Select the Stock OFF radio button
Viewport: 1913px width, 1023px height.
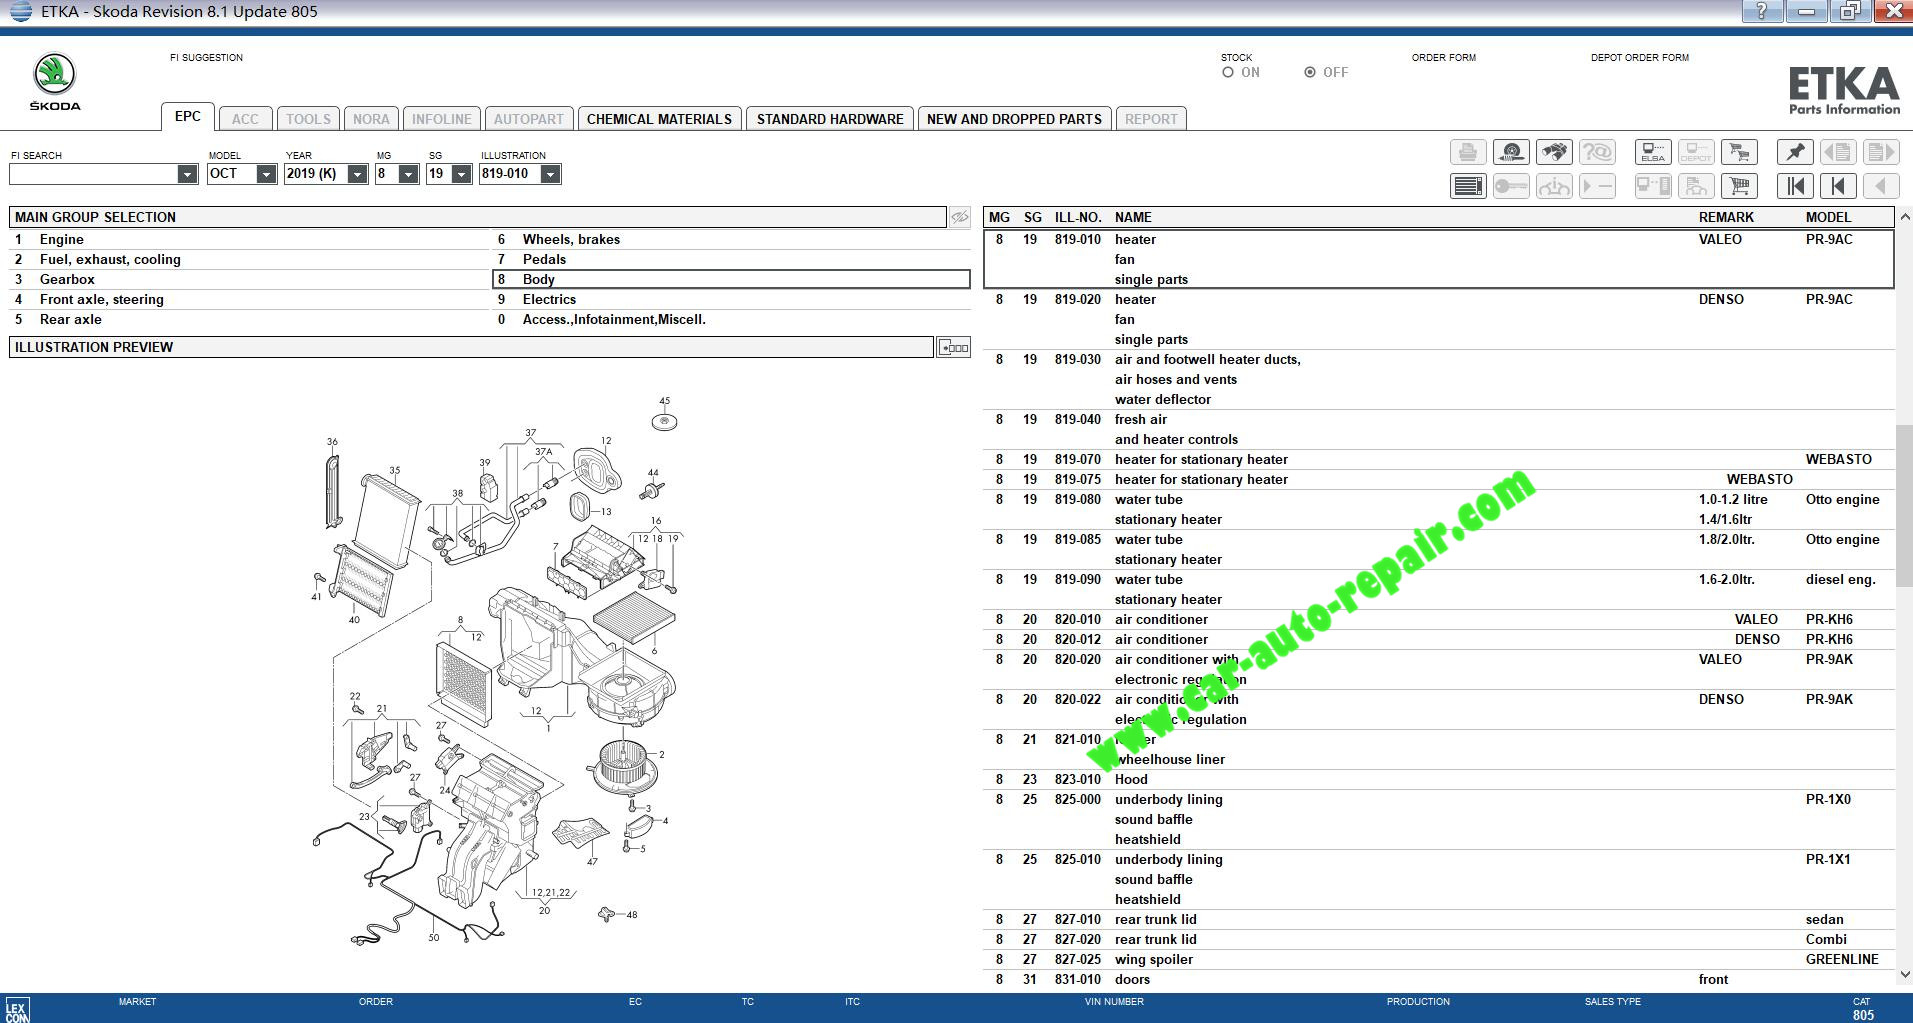(x=1310, y=72)
